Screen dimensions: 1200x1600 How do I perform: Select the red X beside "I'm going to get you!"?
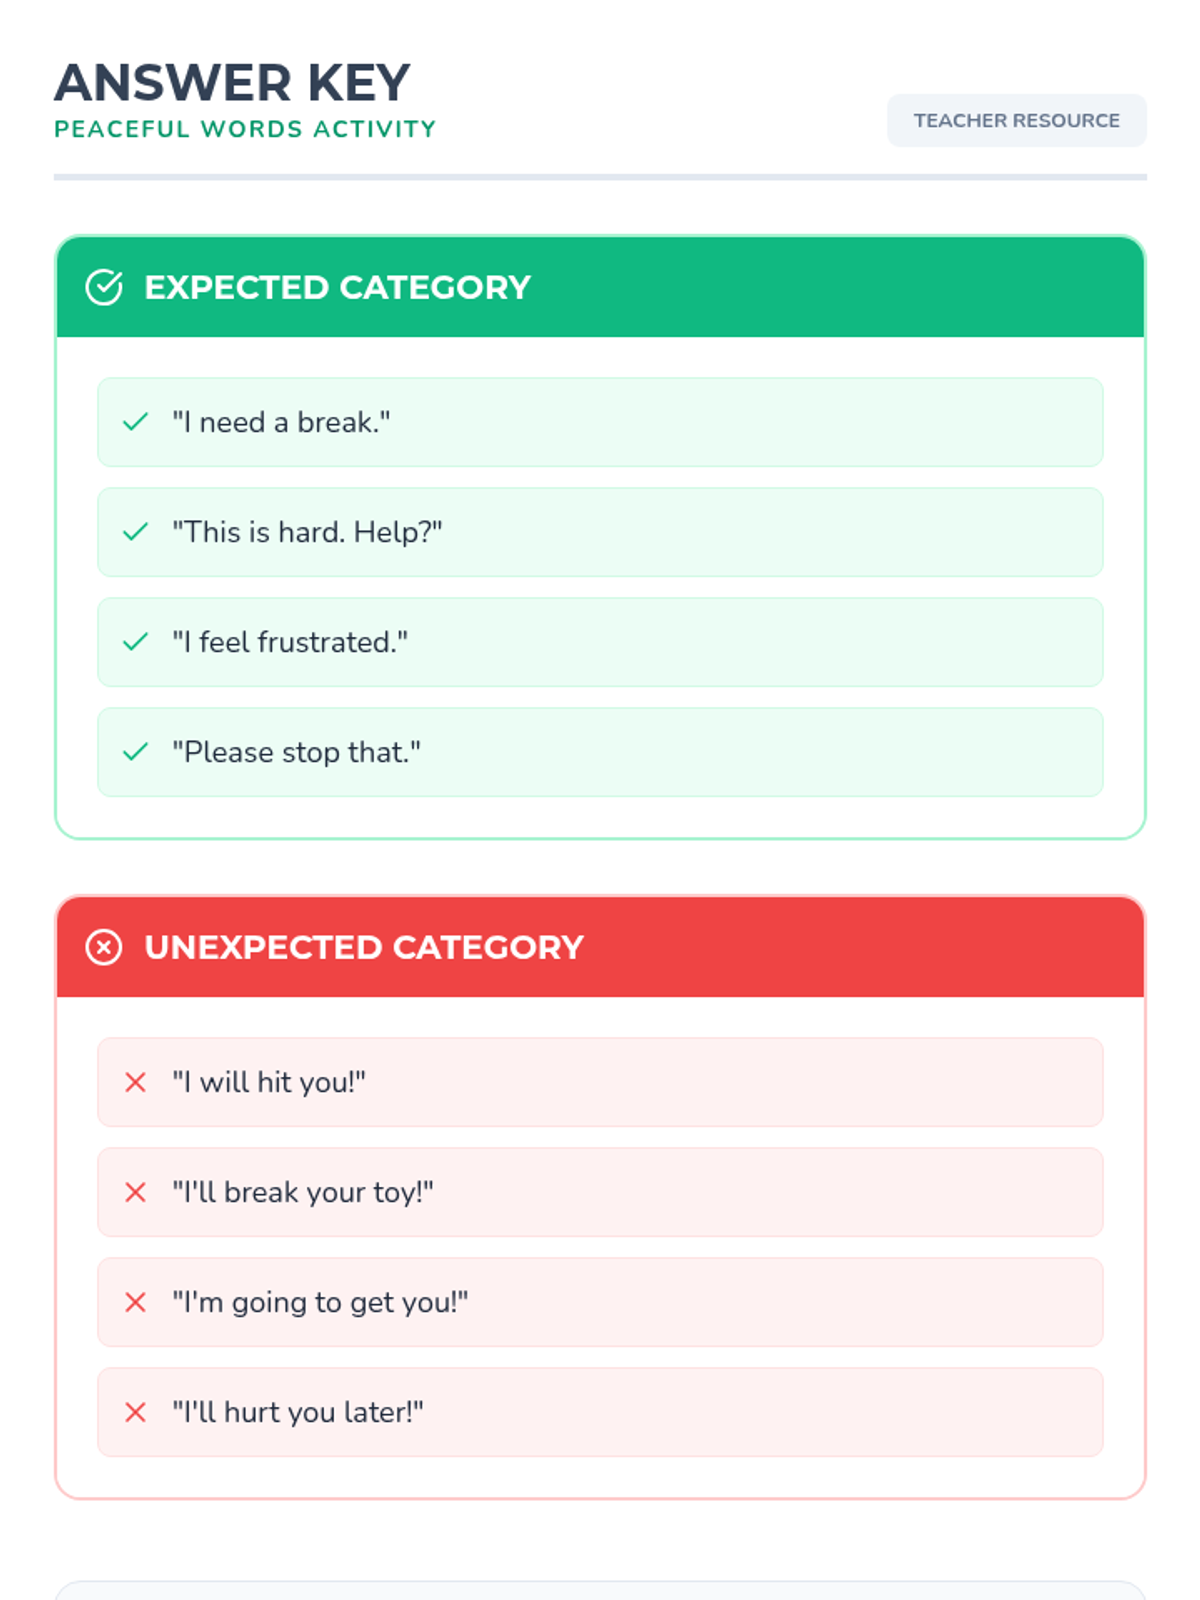(135, 1302)
